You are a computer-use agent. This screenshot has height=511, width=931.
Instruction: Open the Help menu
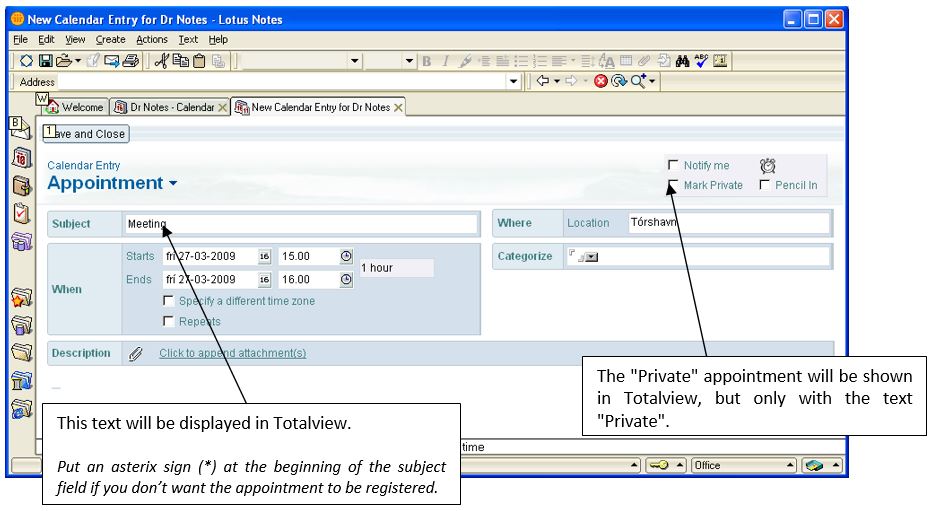point(218,40)
